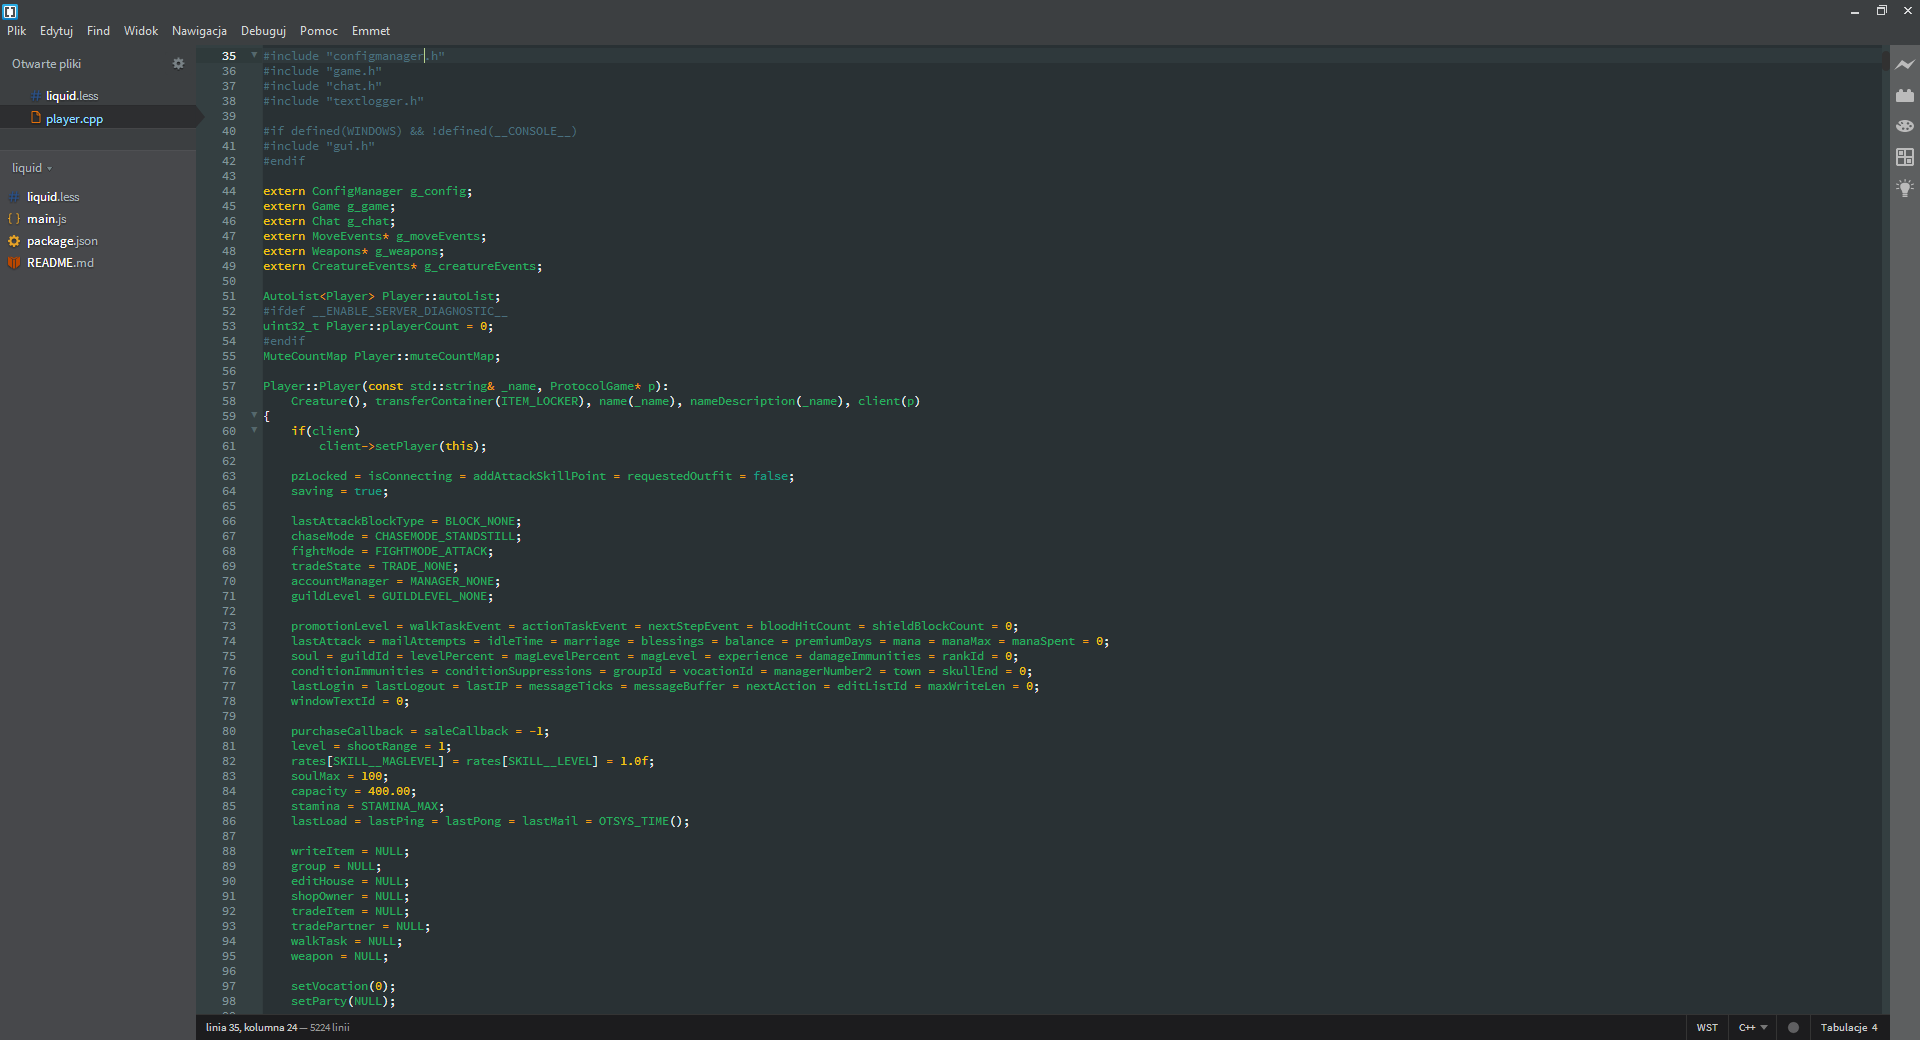Select player.cpp in open files list
Viewport: 1920px width, 1040px height.
75,118
